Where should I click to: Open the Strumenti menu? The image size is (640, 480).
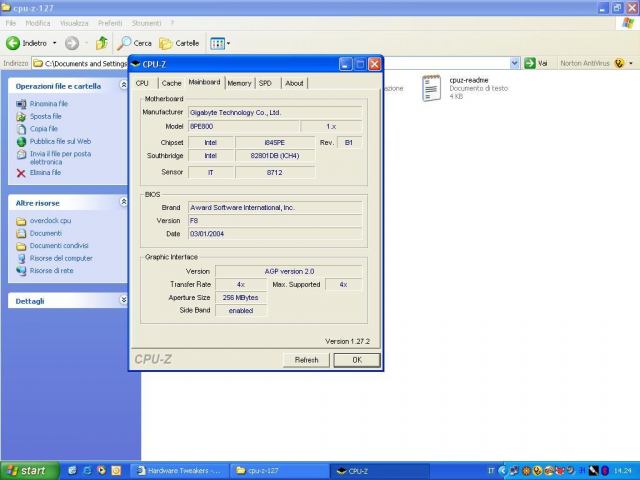(x=146, y=23)
